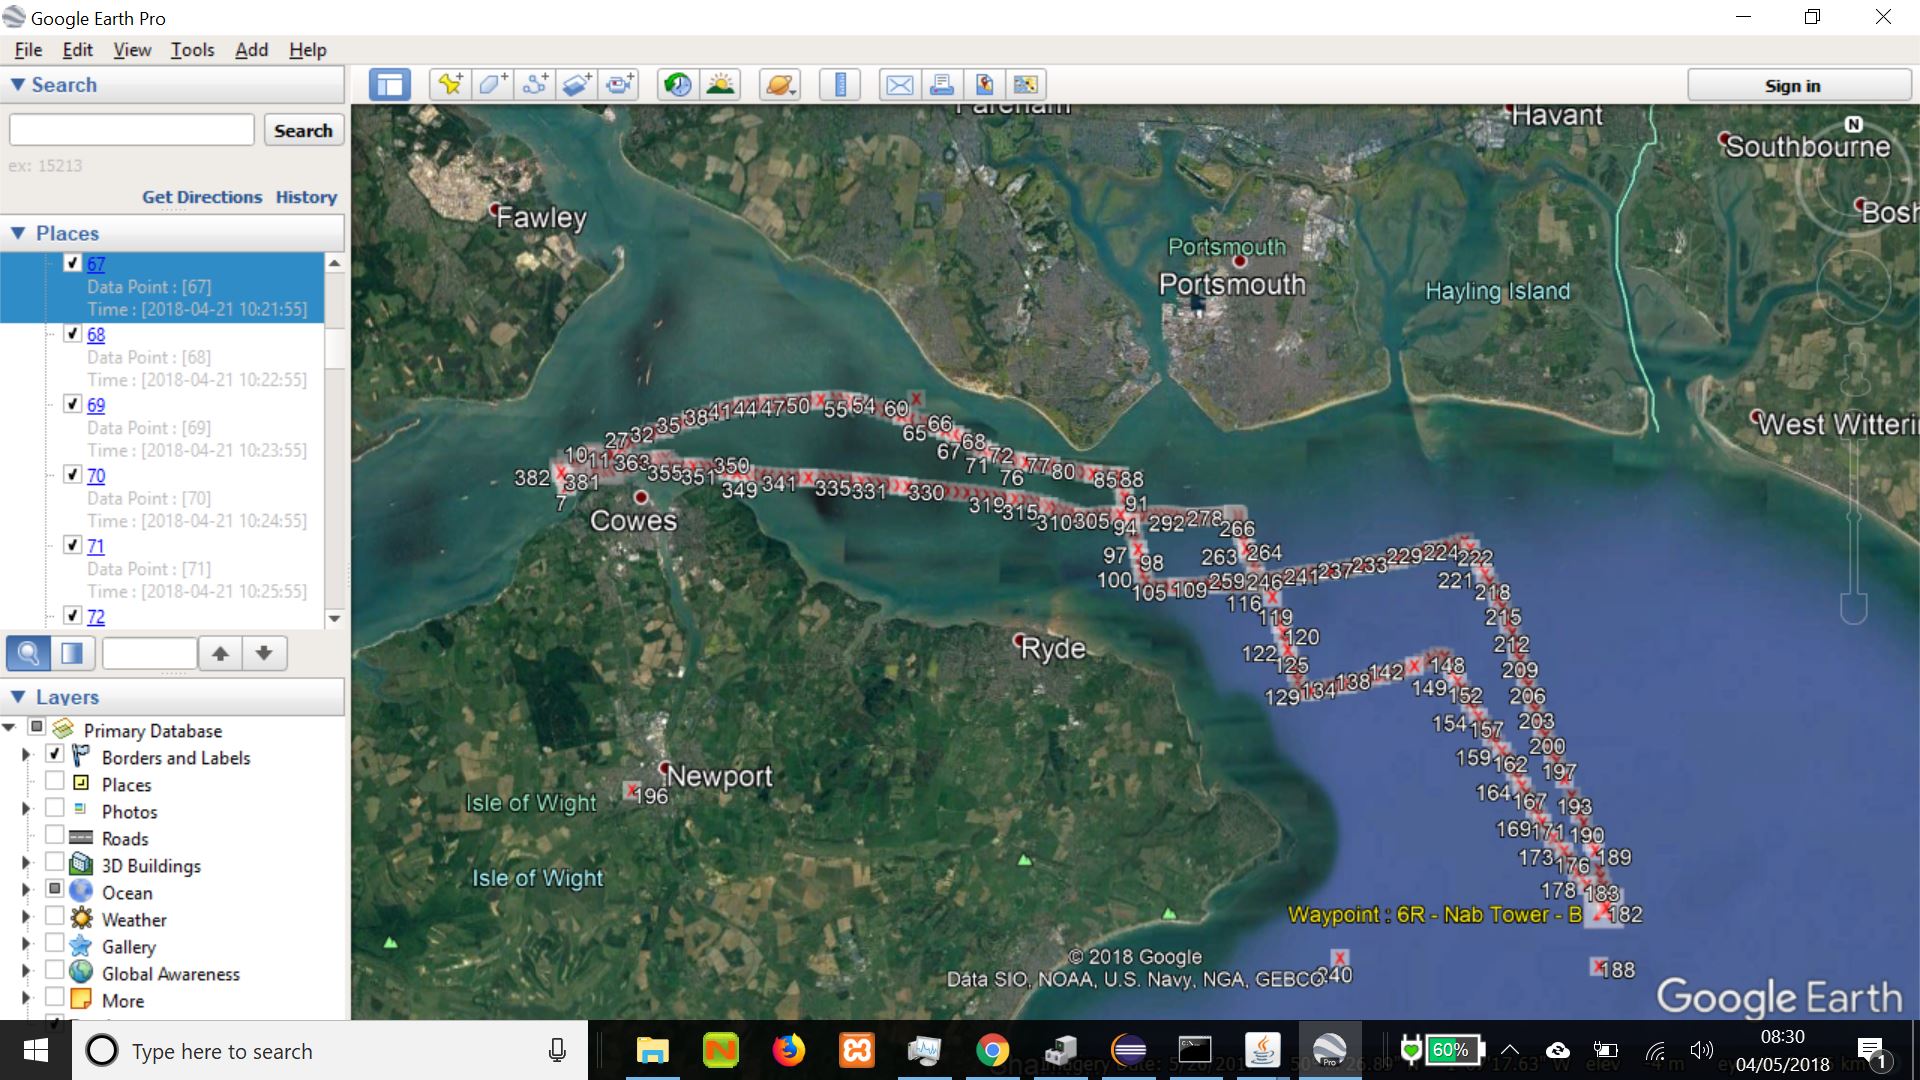
Task: Open the Get Directions link
Action: tap(202, 197)
